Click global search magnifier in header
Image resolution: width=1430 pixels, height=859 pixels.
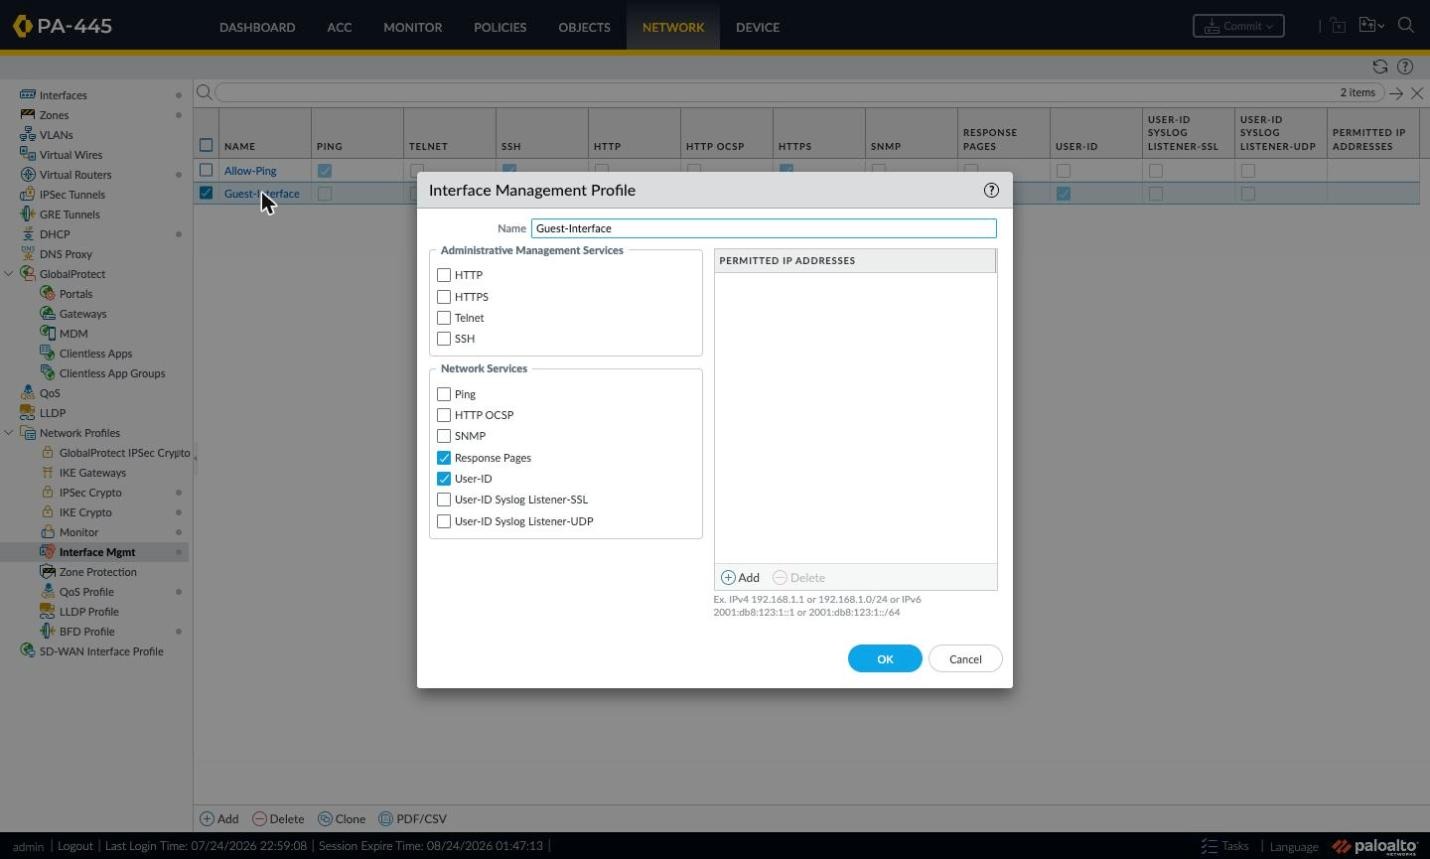pos(1406,26)
